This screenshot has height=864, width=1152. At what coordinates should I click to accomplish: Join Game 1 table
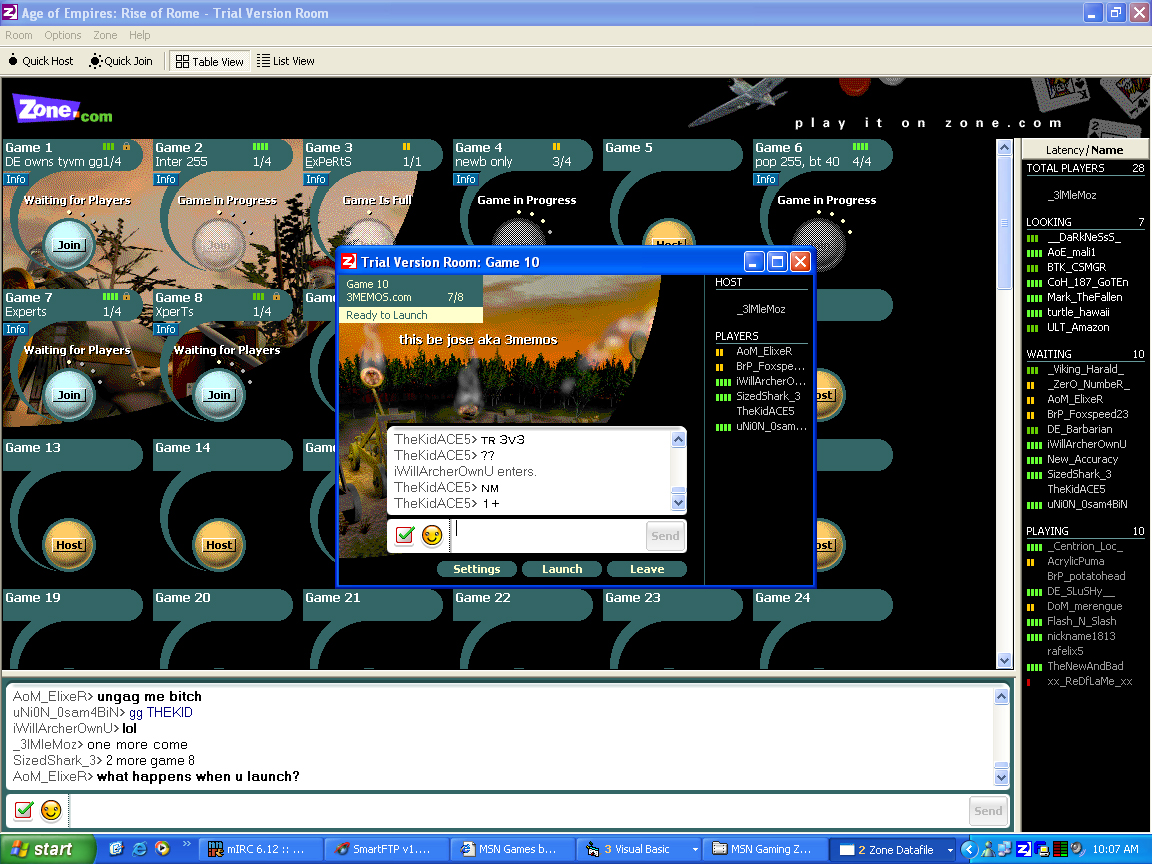pos(69,245)
